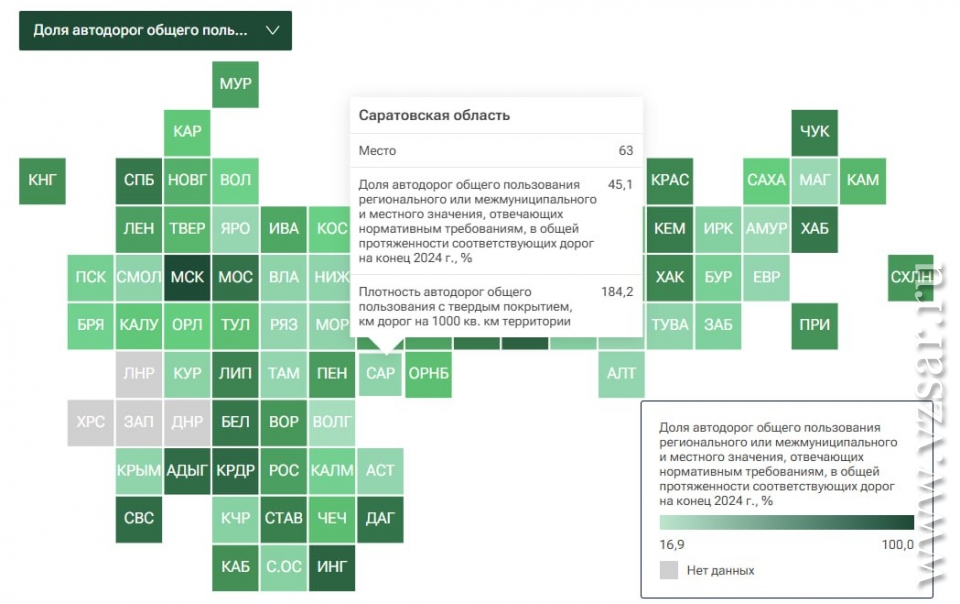
Task: Open the road-share indicator dropdown
Action: (x=156, y=30)
